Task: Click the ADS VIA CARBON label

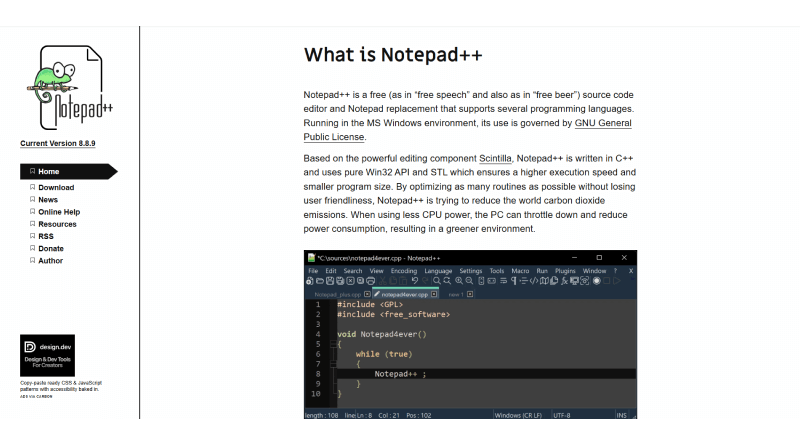Action: (36, 397)
